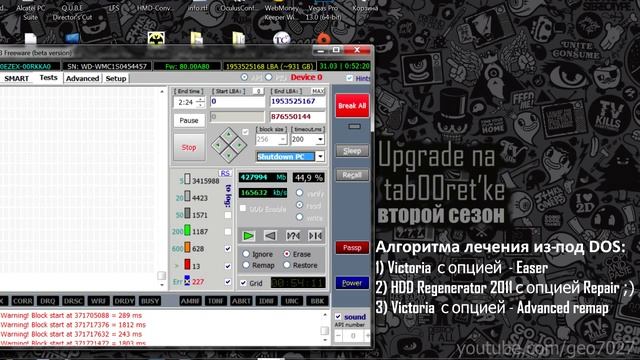Toggle the Hints checkbox
This screenshot has height=360, width=640.
349,78
